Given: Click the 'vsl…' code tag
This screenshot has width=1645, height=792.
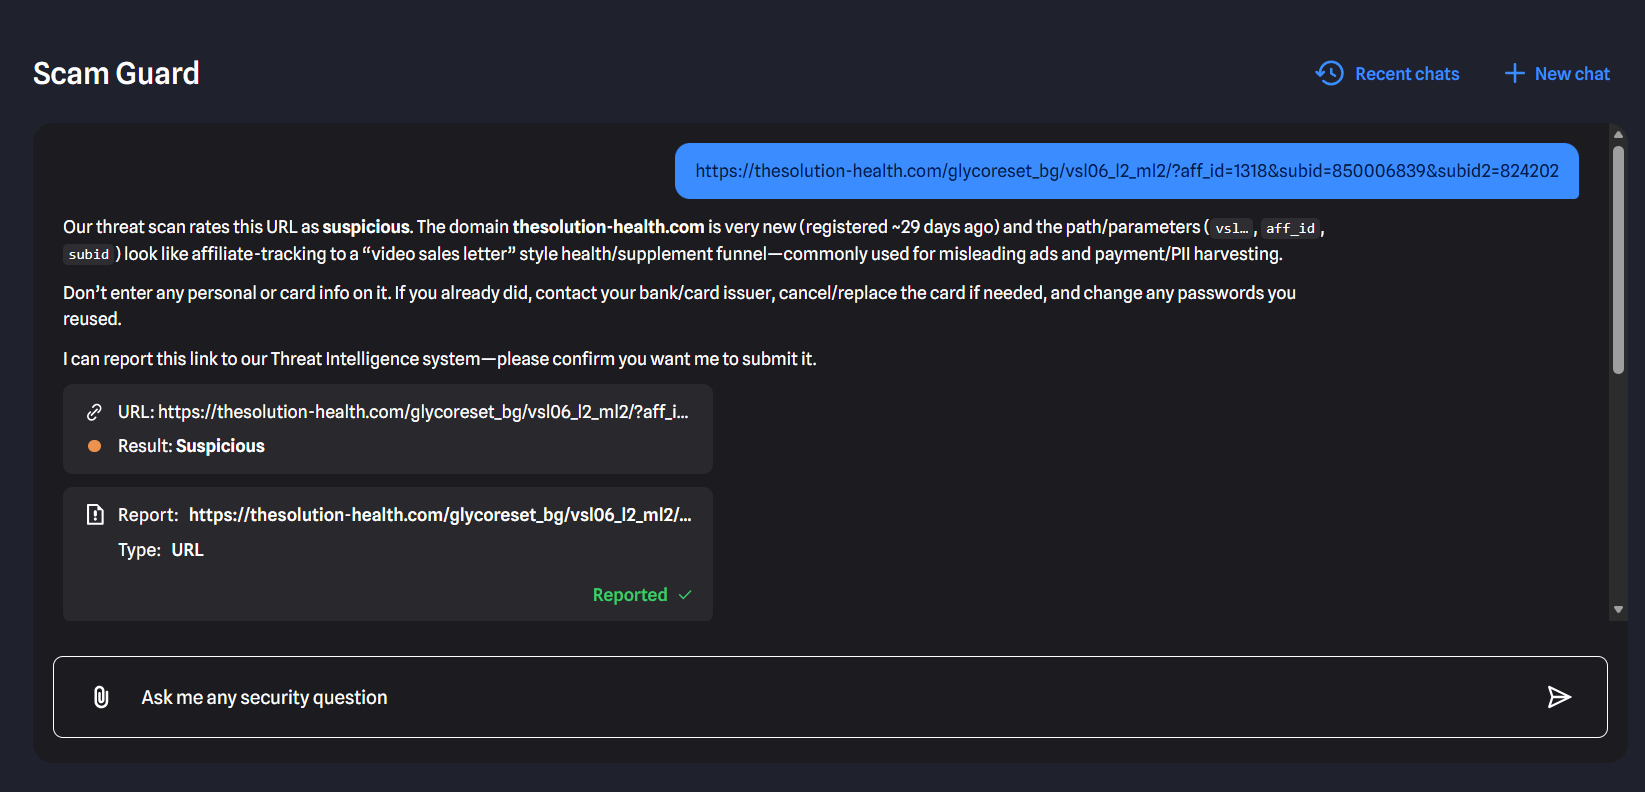Looking at the screenshot, I should [x=1231, y=228].
